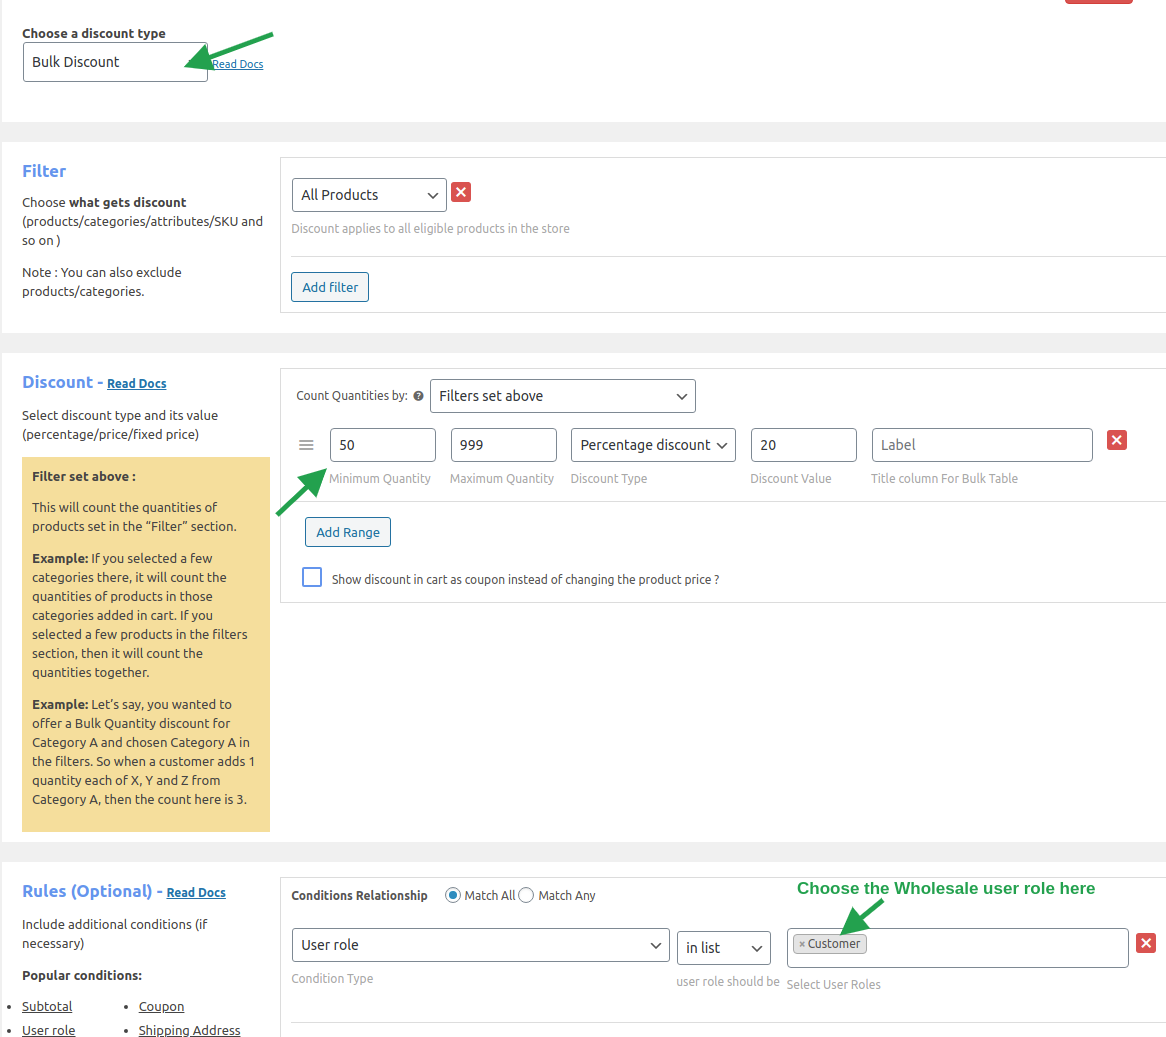This screenshot has width=1166, height=1037.
Task: Remove the All Products filter with red X
Action: 461,193
